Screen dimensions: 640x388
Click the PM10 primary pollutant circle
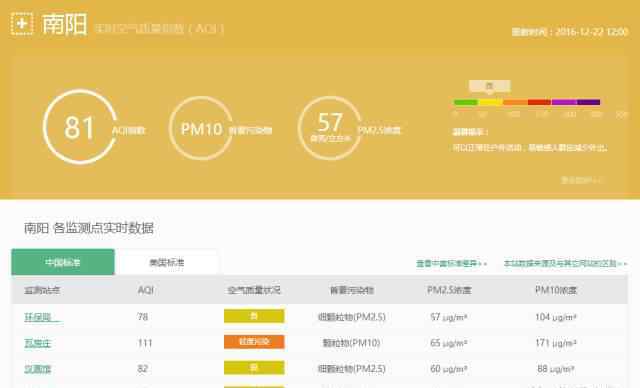201,129
